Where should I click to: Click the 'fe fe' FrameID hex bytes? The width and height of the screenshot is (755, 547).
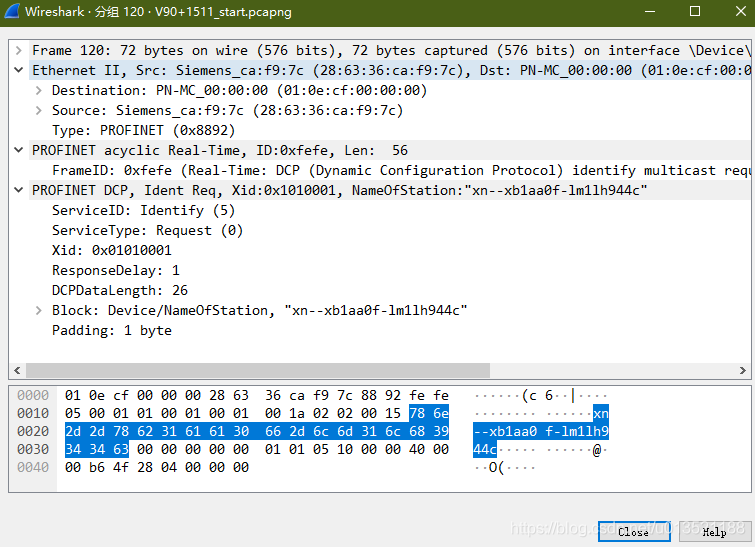click(x=429, y=395)
